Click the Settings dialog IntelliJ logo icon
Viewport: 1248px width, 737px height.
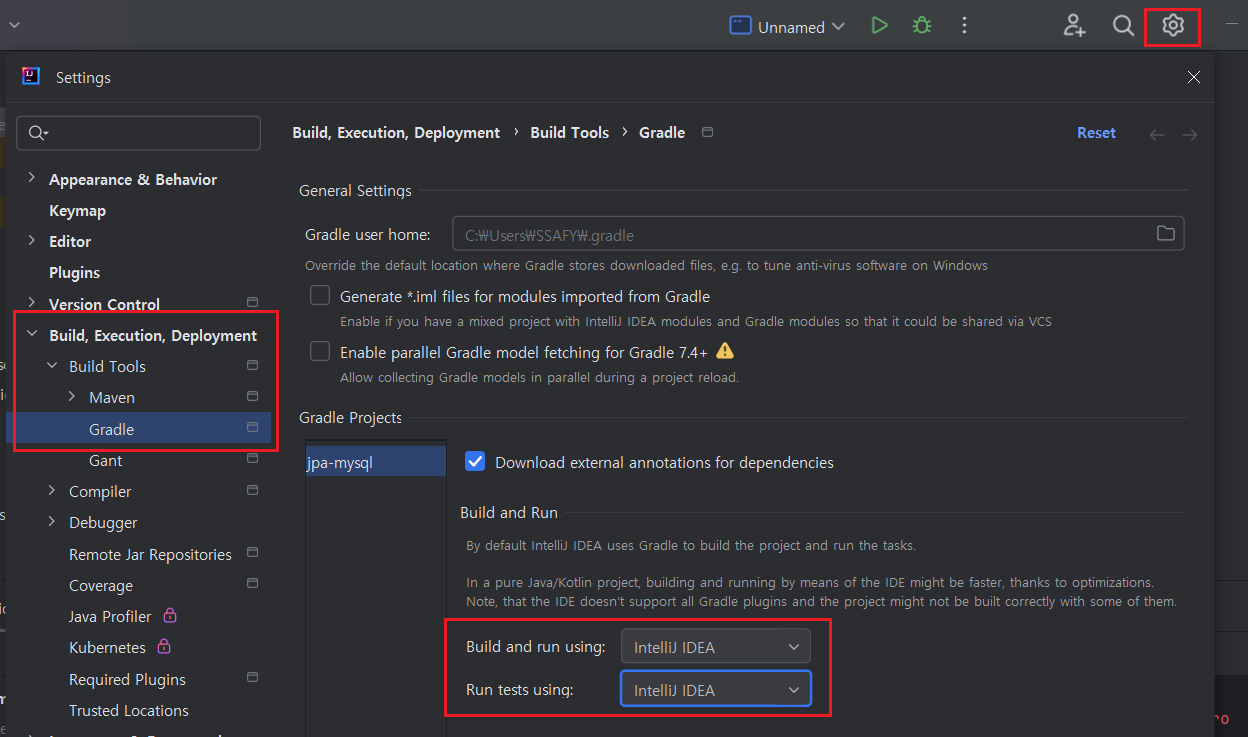[x=31, y=76]
